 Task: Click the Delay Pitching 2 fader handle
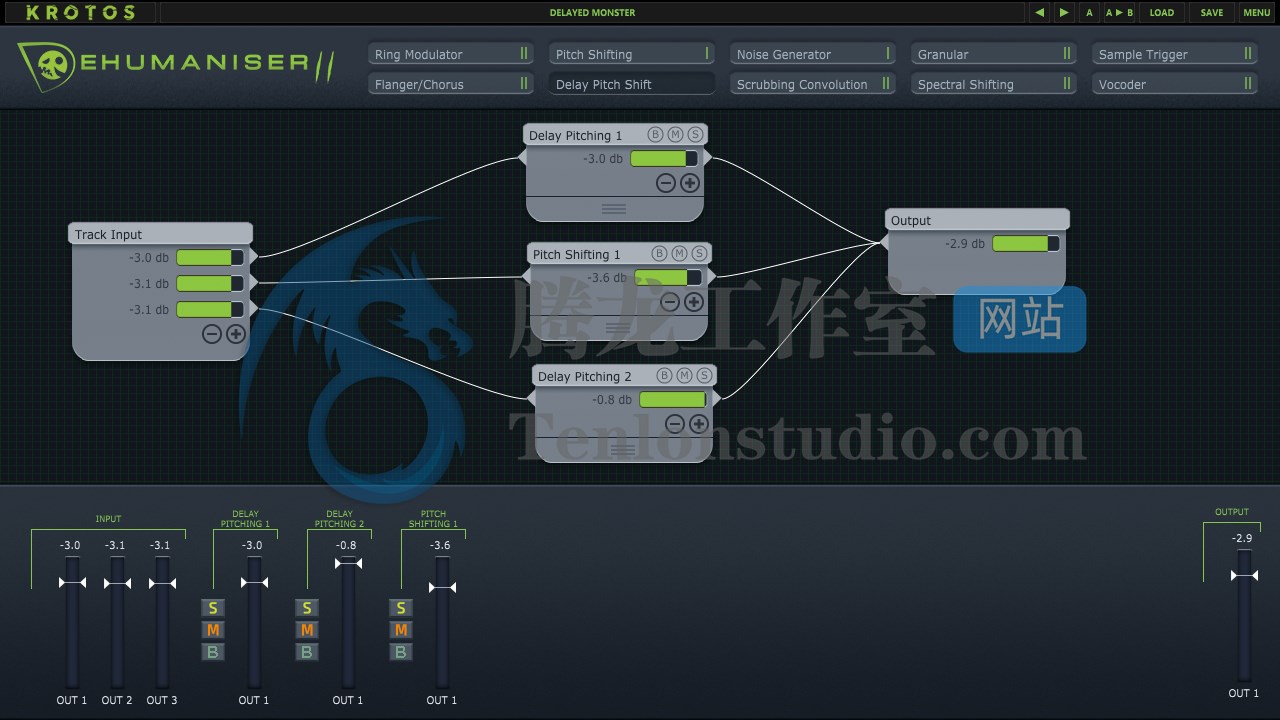click(x=348, y=563)
